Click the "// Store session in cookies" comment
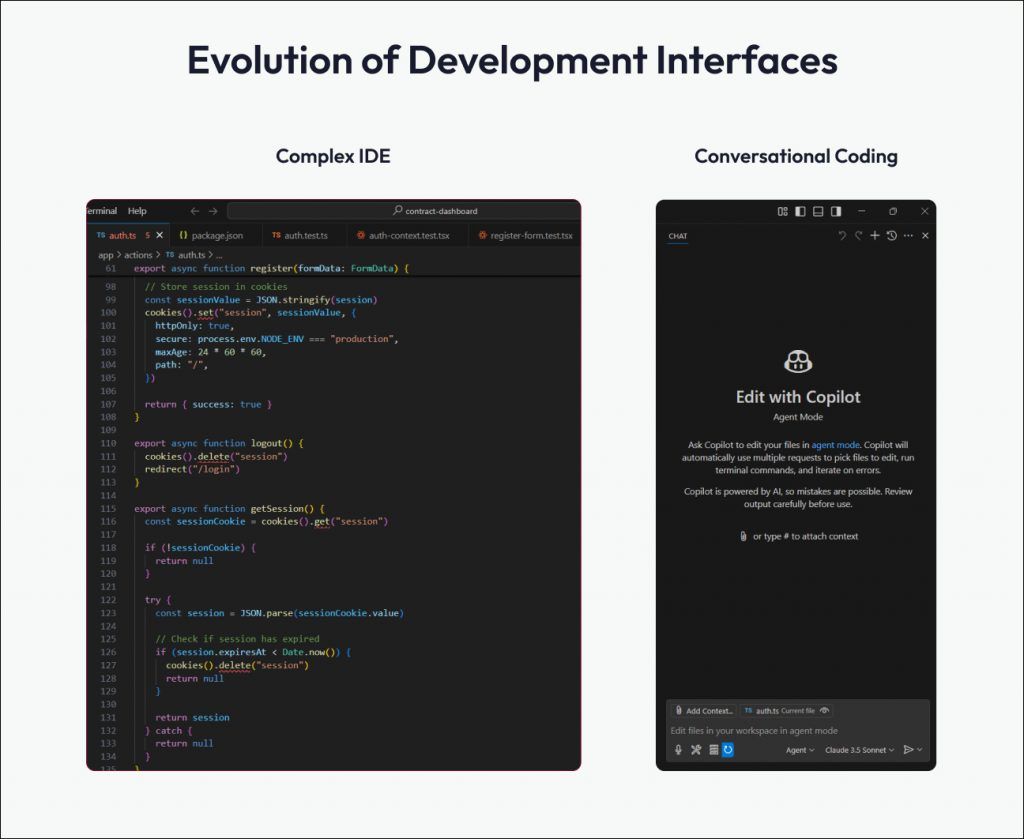Screen dimensions: 1024x839 [x=216, y=287]
